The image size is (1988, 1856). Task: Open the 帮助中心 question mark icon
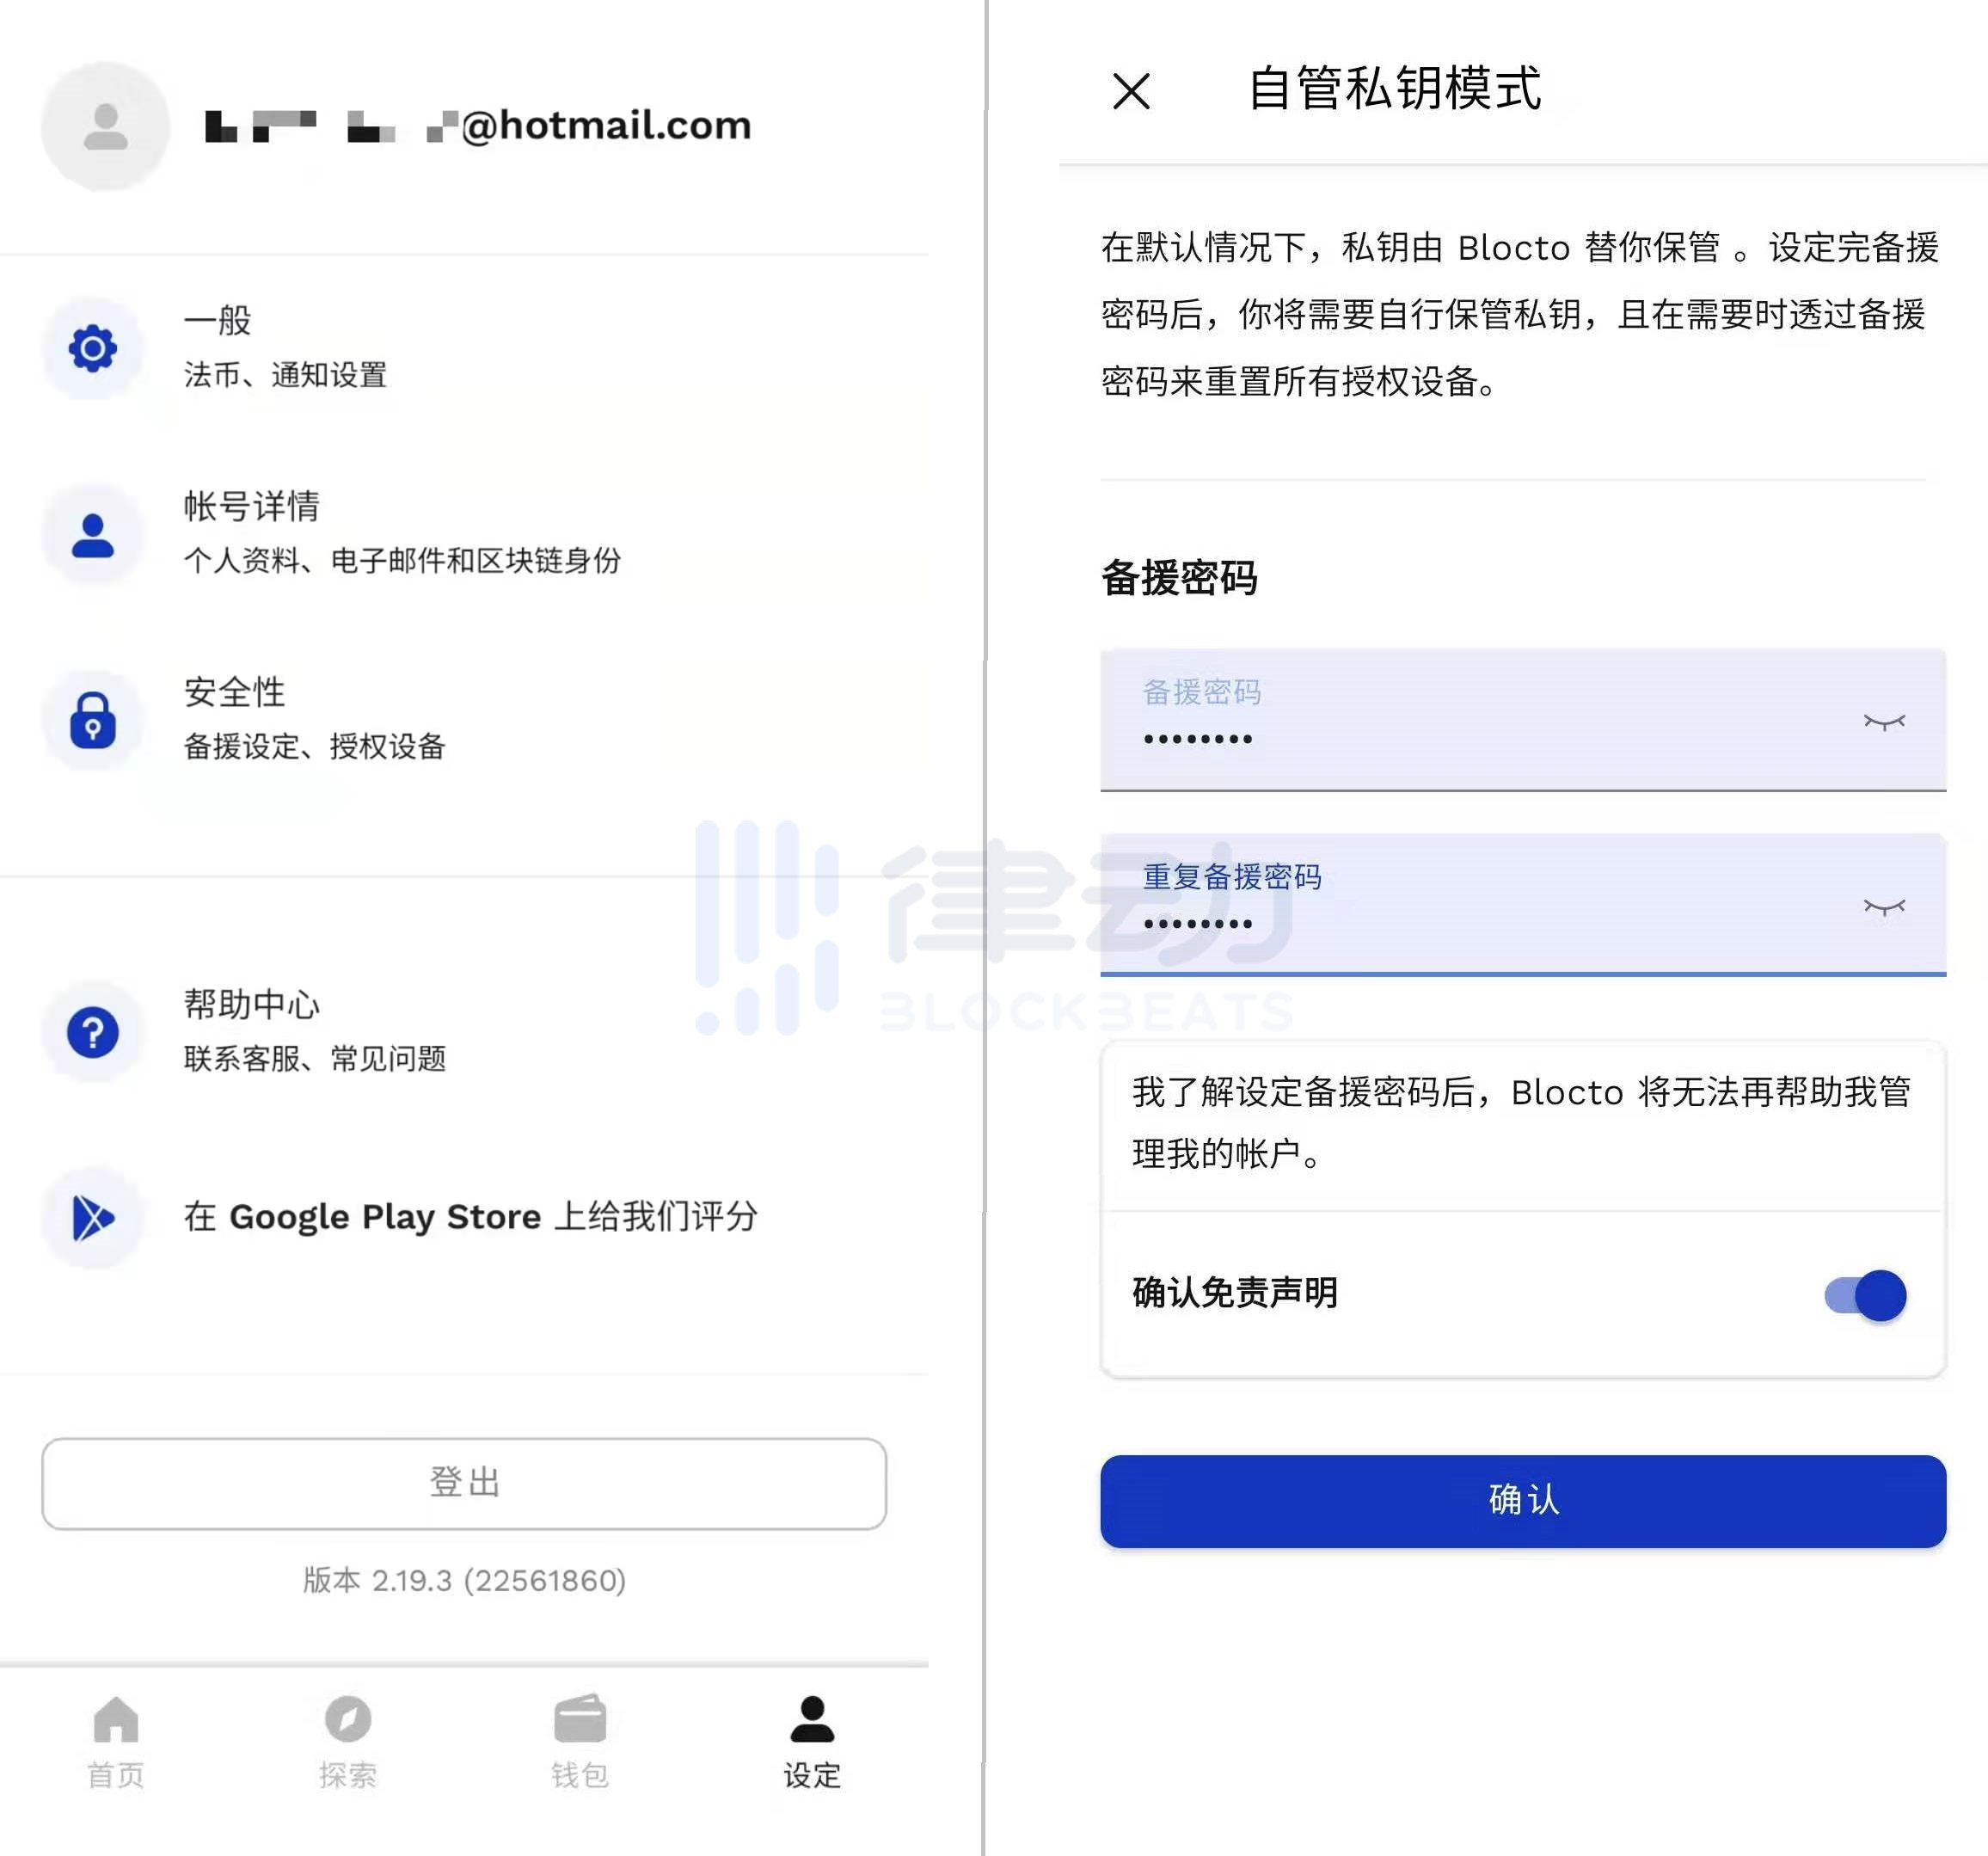click(x=93, y=1032)
